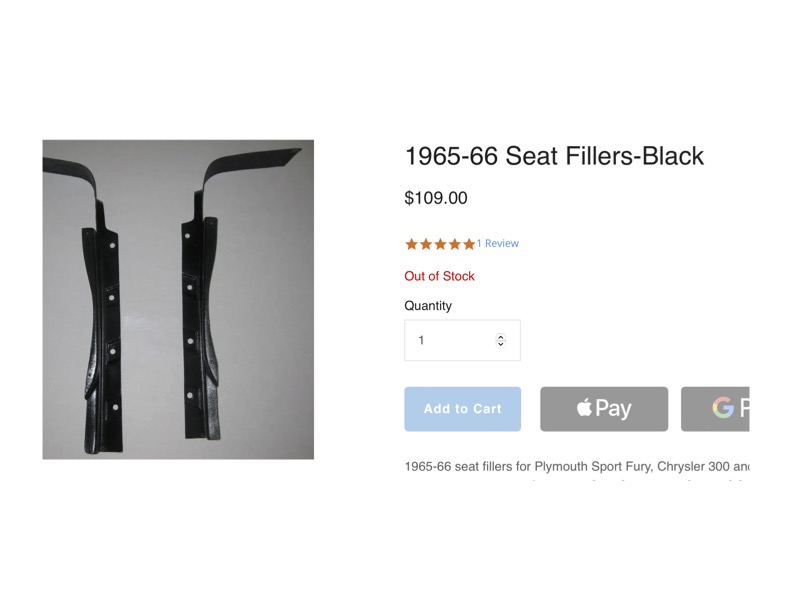Image resolution: width=792 pixels, height=612 pixels.
Task: Click the red "Out of Stock" notice
Action: pyautogui.click(x=439, y=276)
